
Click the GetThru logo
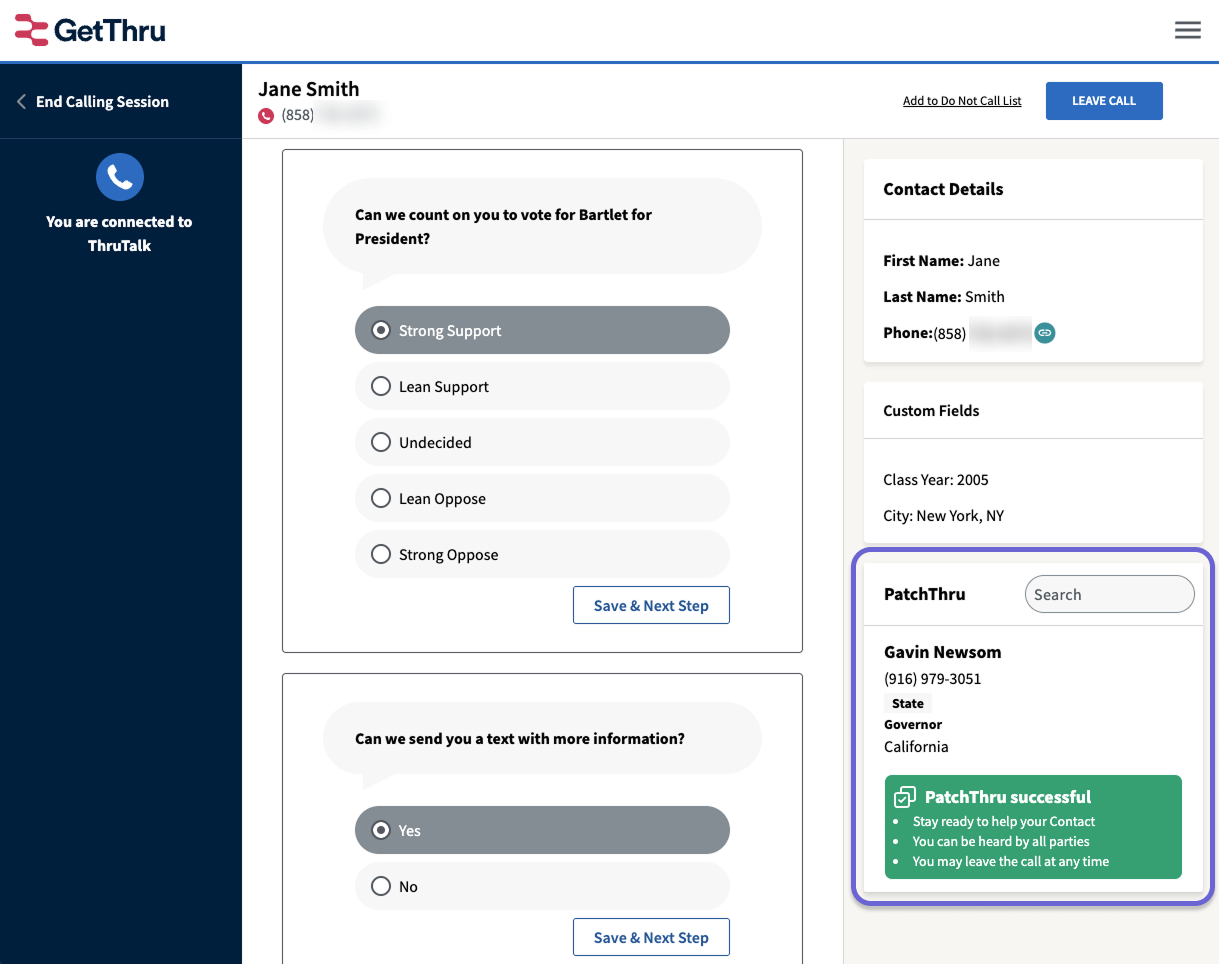click(90, 30)
